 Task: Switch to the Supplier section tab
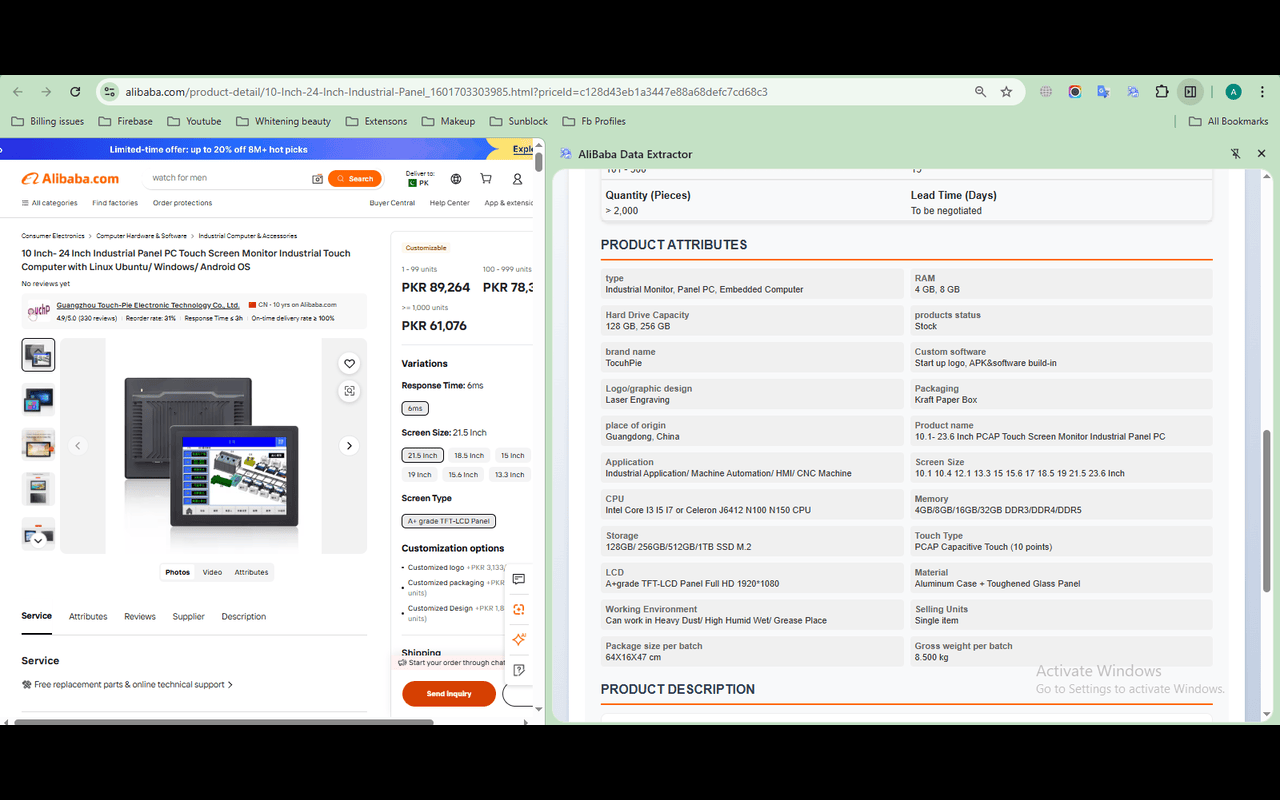coord(188,616)
